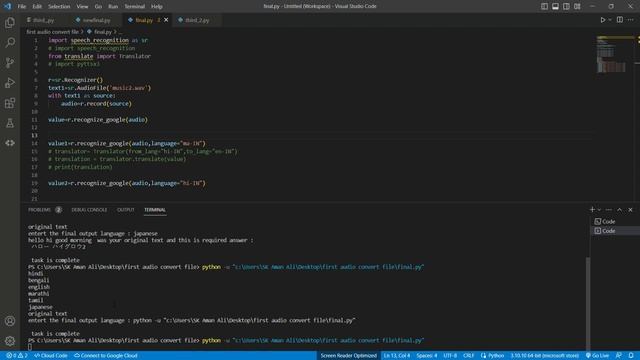The image size is (640, 360).
Task: Start Go Live server
Action: click(598, 356)
